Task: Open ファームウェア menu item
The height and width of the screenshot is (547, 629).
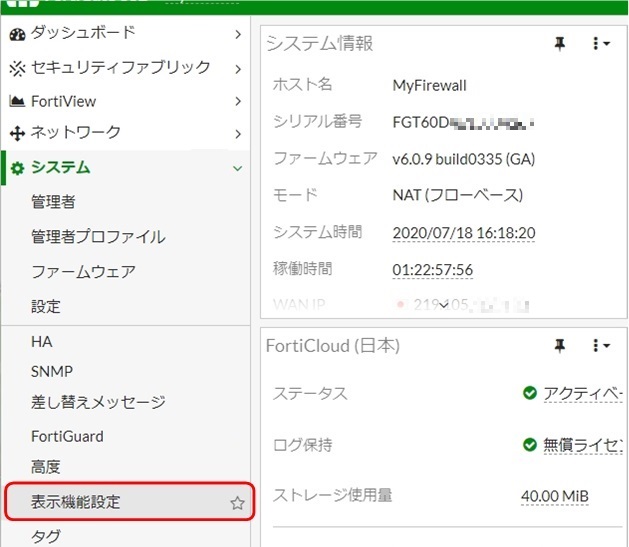Action: pos(83,272)
